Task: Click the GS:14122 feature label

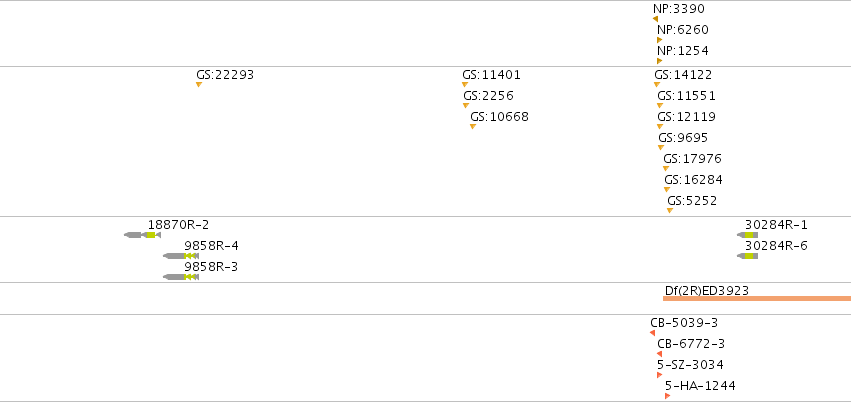Action: click(683, 75)
